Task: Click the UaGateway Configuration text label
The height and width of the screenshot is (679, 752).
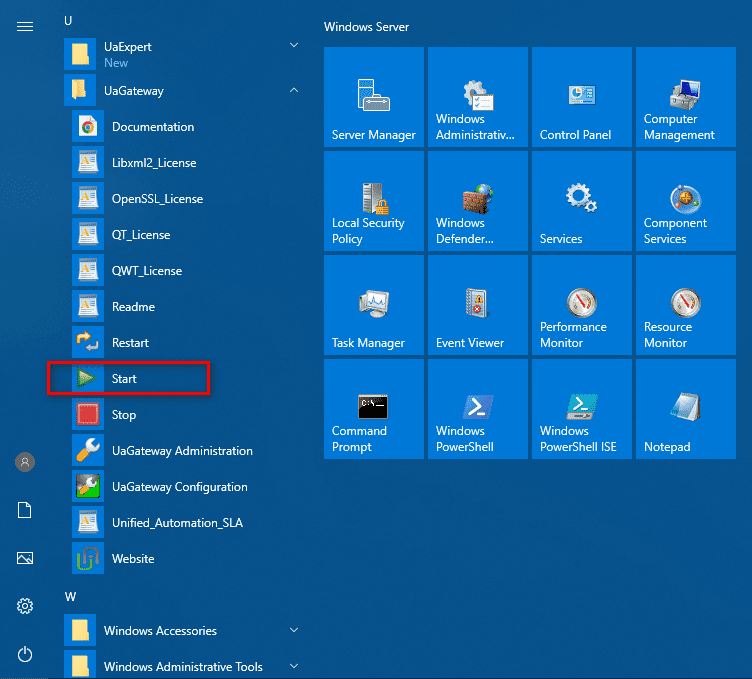Action: [x=180, y=487]
